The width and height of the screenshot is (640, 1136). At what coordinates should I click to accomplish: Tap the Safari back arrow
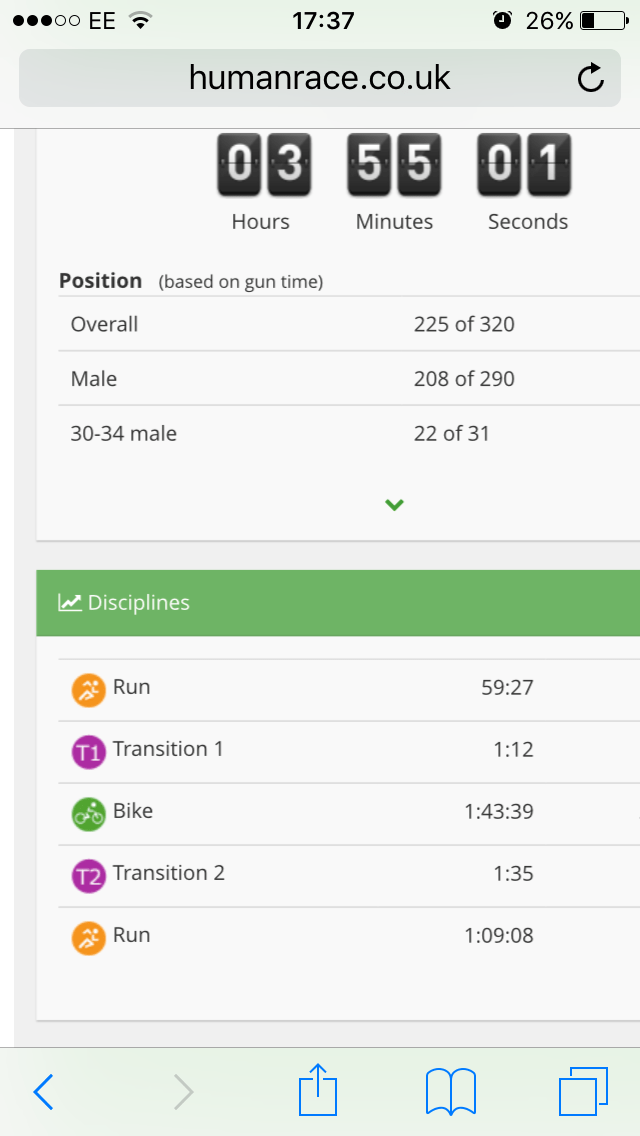click(43, 1092)
